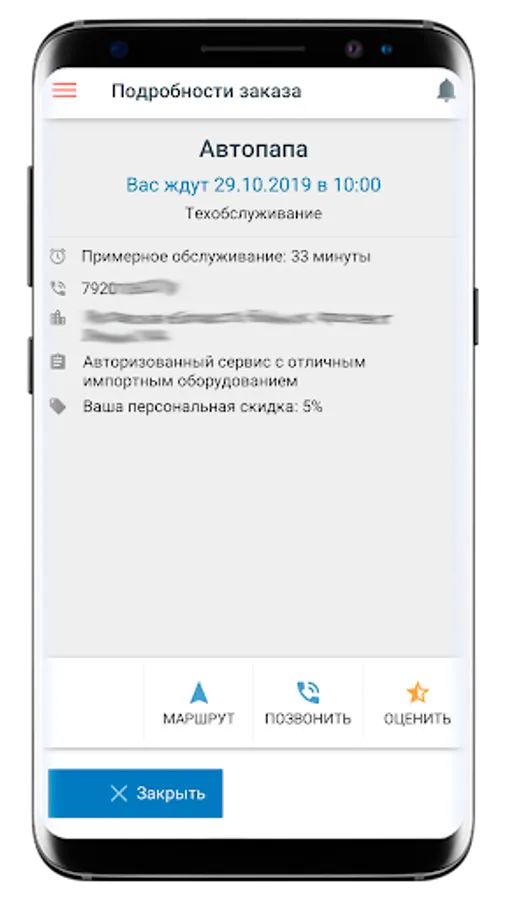
Task: Tap the blue call phone icon
Action: click(x=308, y=693)
